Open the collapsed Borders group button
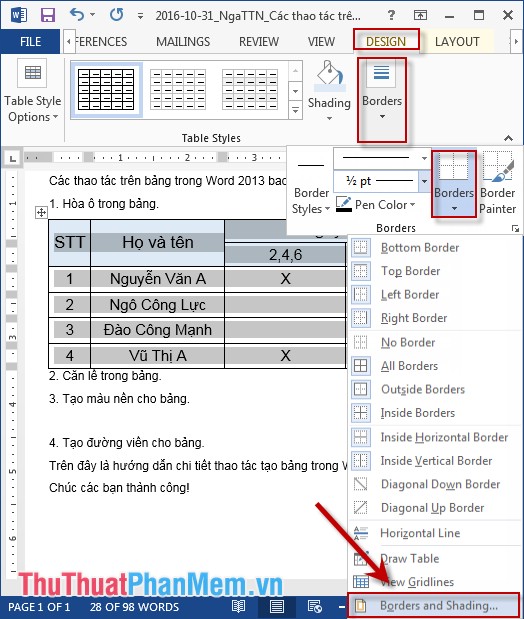Viewport: 524px width, 619px height. pyautogui.click(x=382, y=100)
